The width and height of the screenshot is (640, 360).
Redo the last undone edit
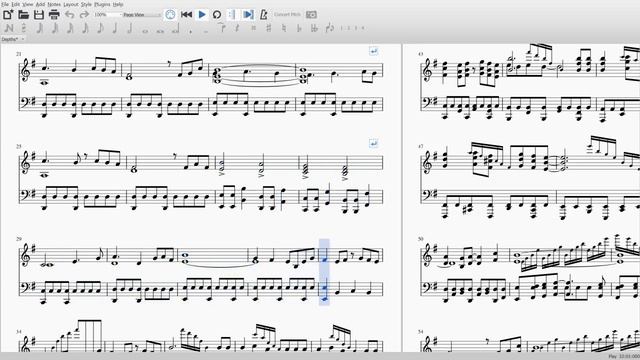pos(84,15)
